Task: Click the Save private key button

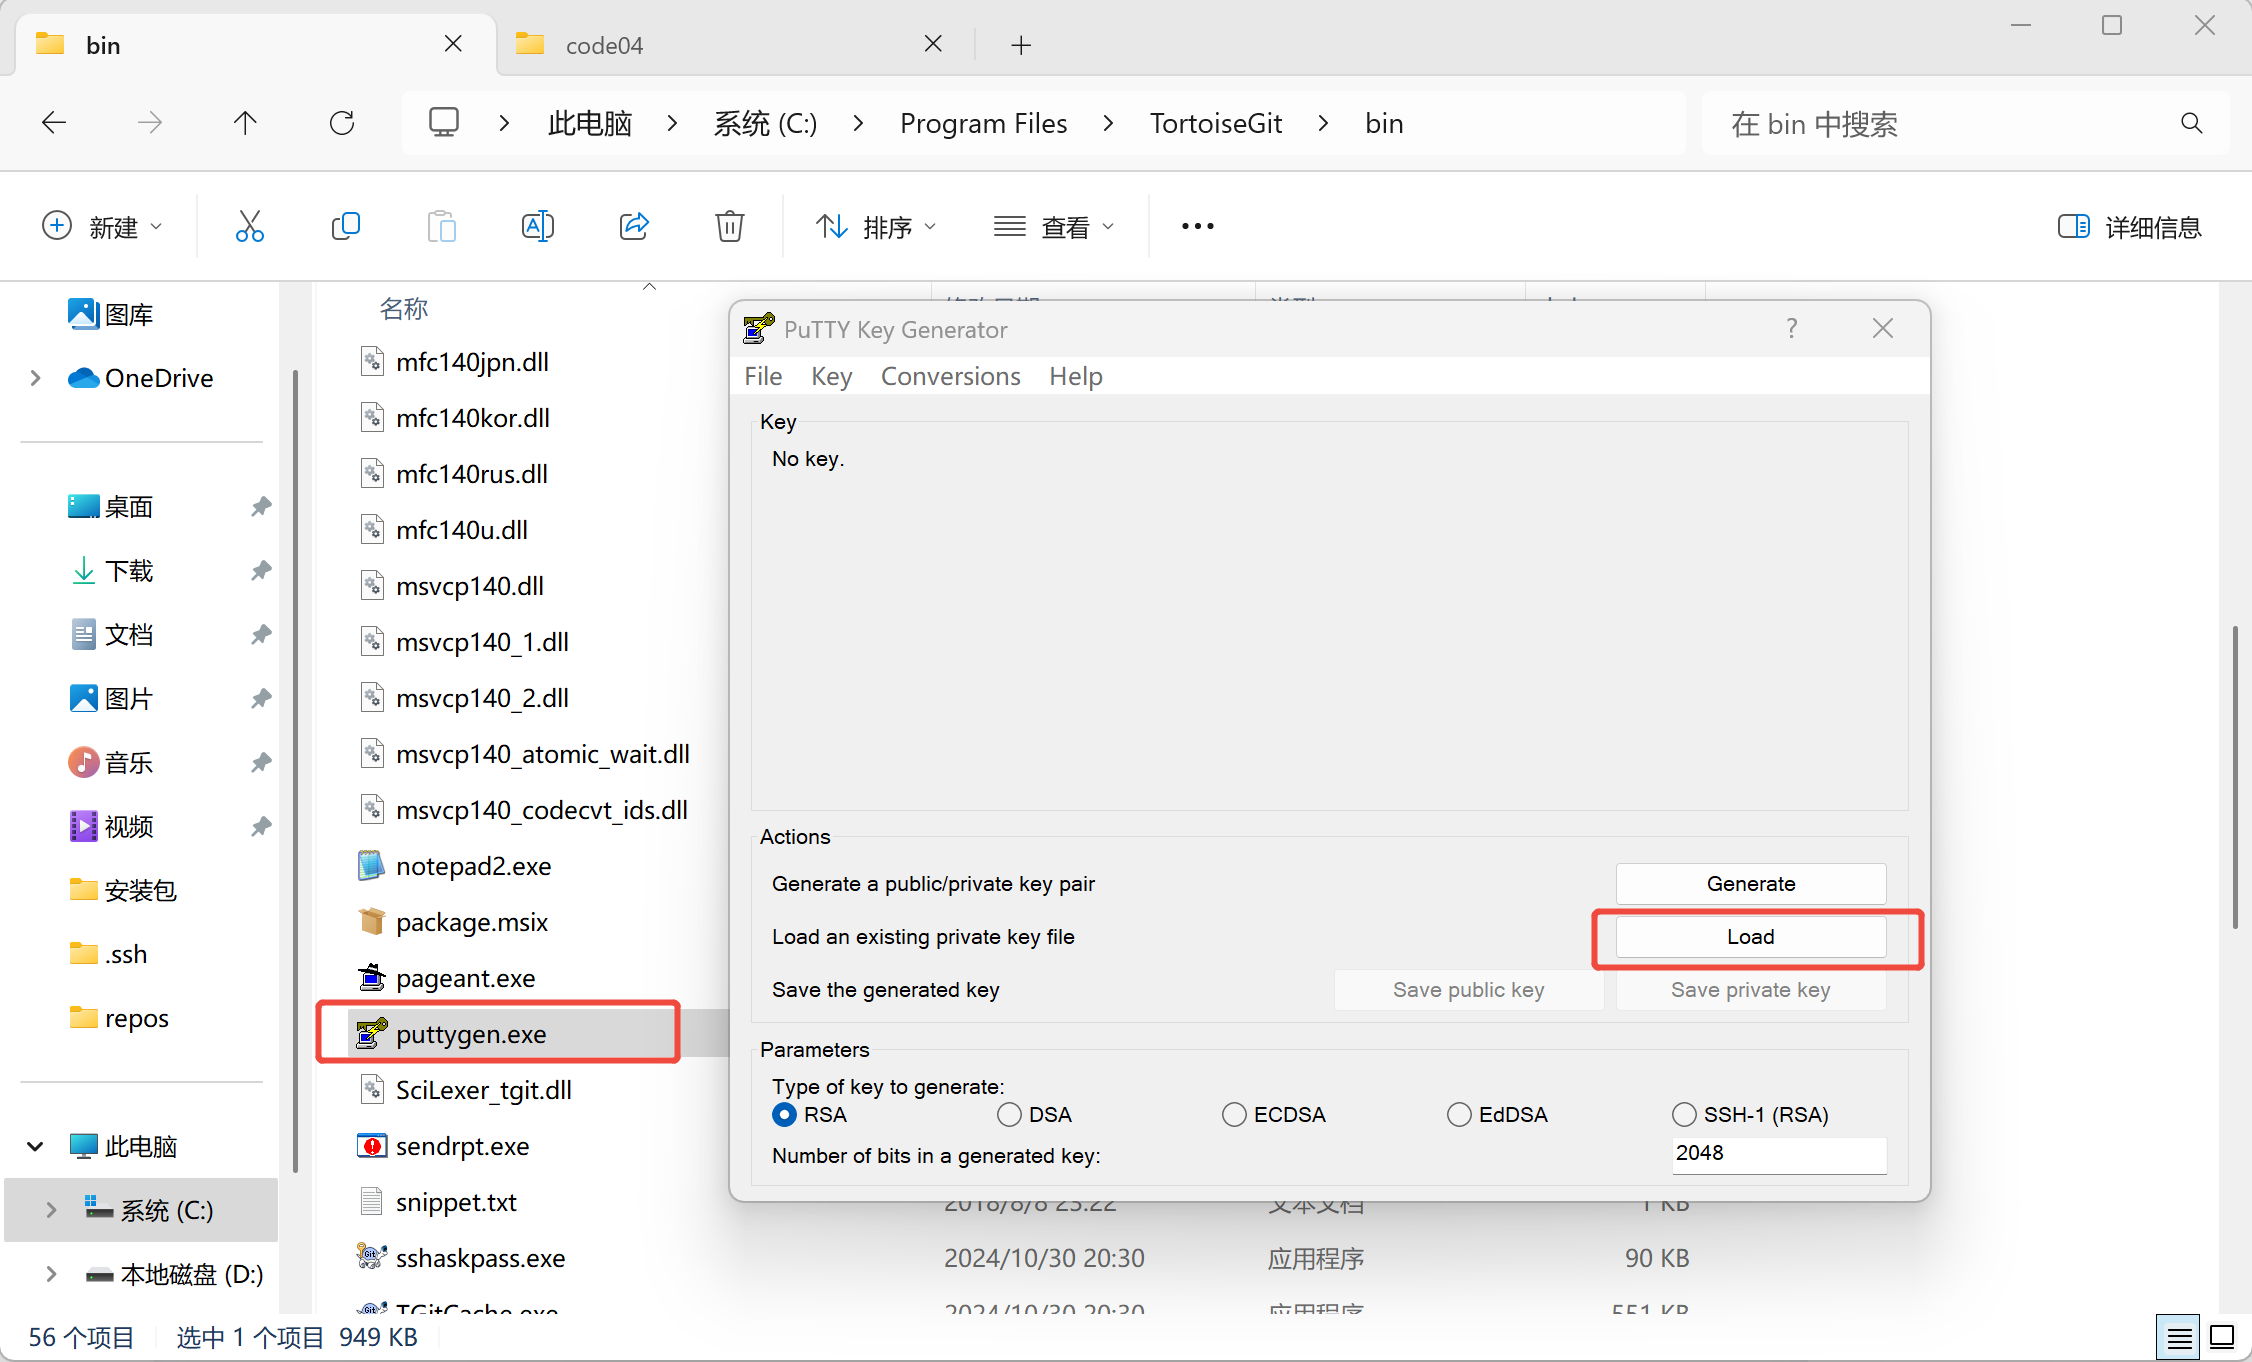Action: [1750, 990]
